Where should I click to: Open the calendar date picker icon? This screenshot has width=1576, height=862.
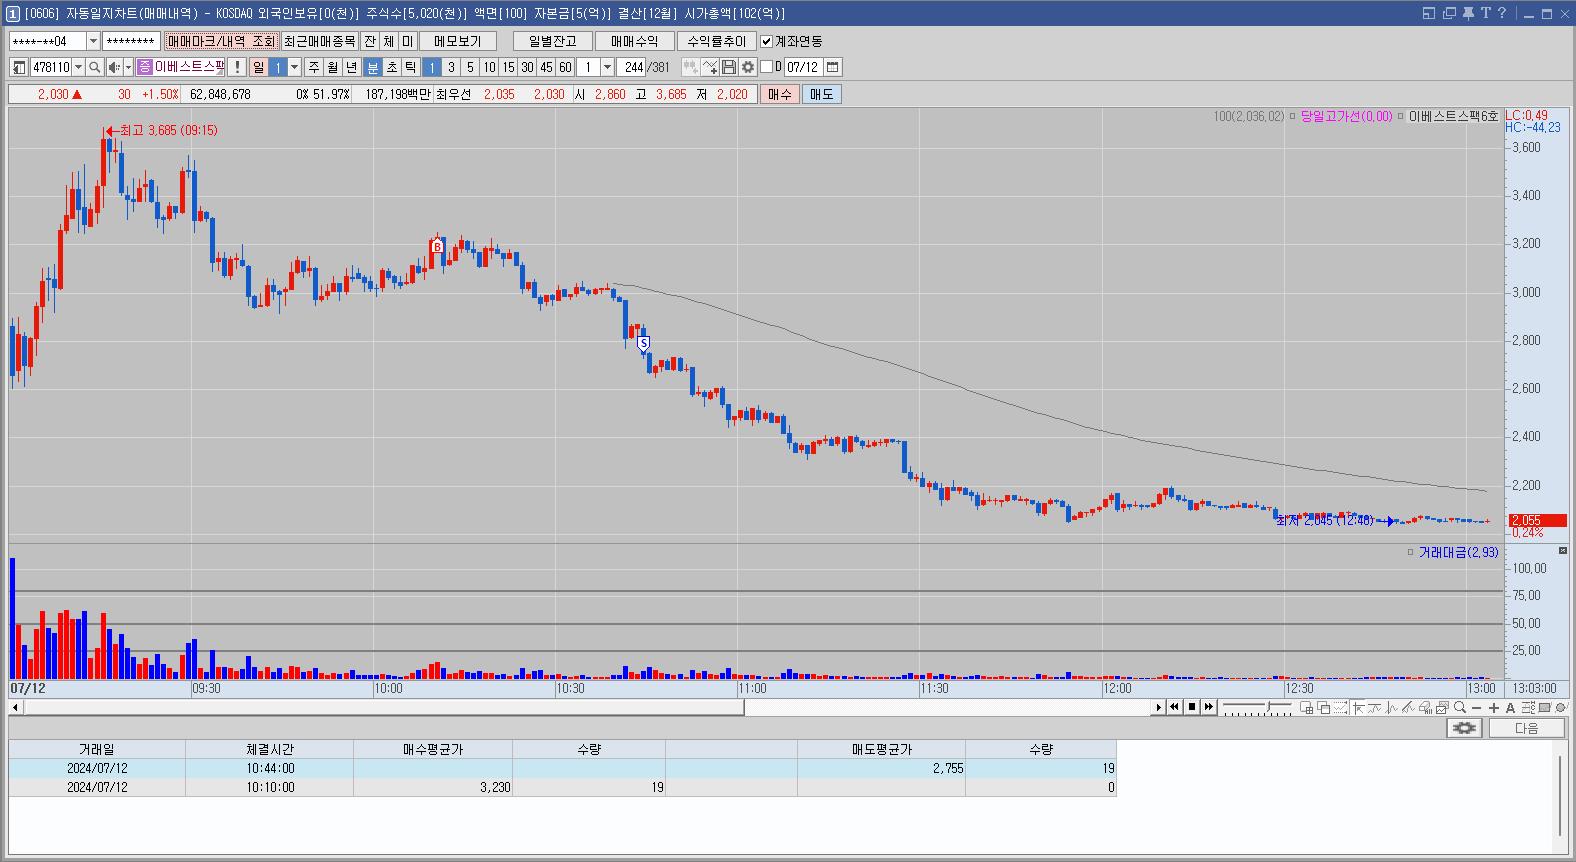(x=833, y=67)
